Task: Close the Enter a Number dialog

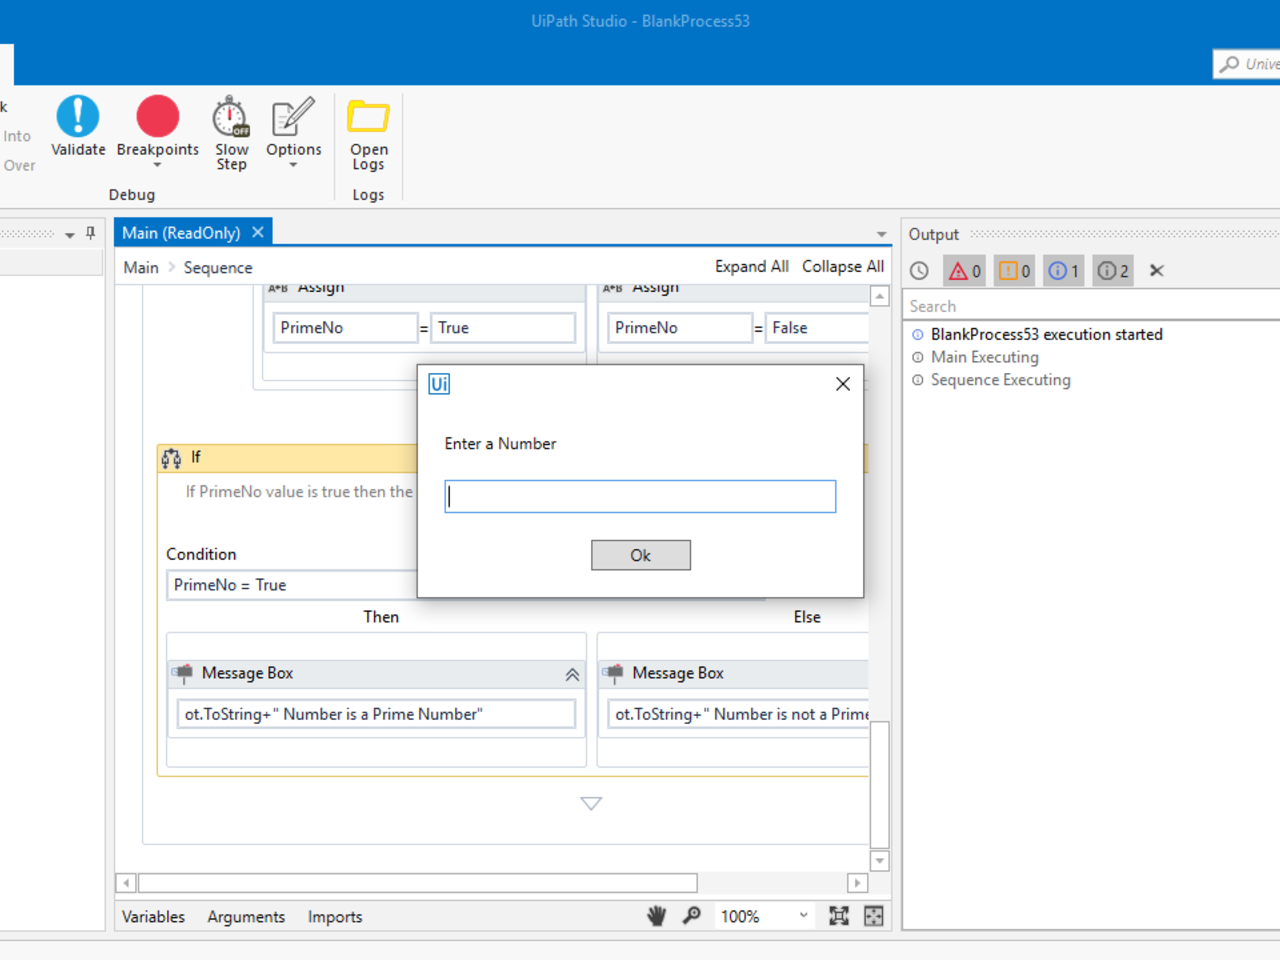Action: pos(843,384)
